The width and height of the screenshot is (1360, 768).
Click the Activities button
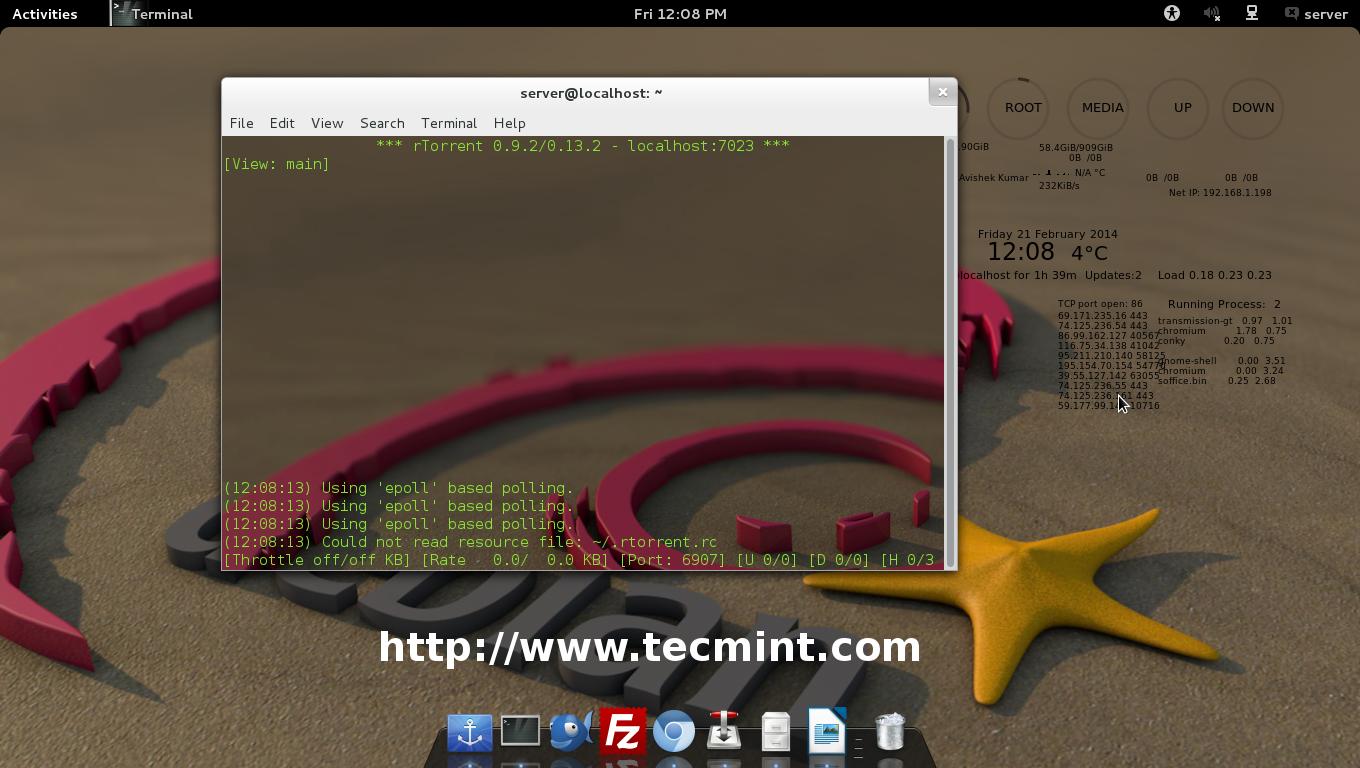44,13
